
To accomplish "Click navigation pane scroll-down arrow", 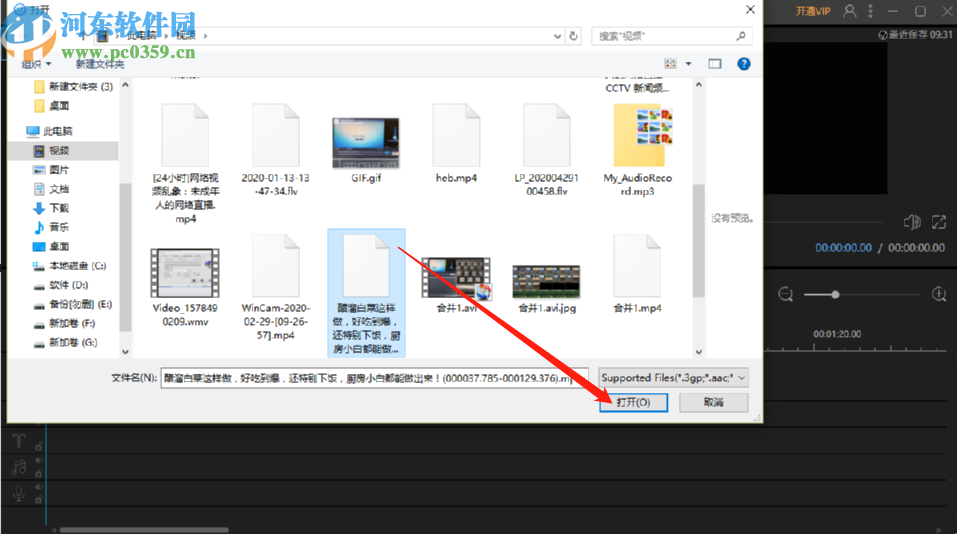I will pyautogui.click(x=125, y=352).
